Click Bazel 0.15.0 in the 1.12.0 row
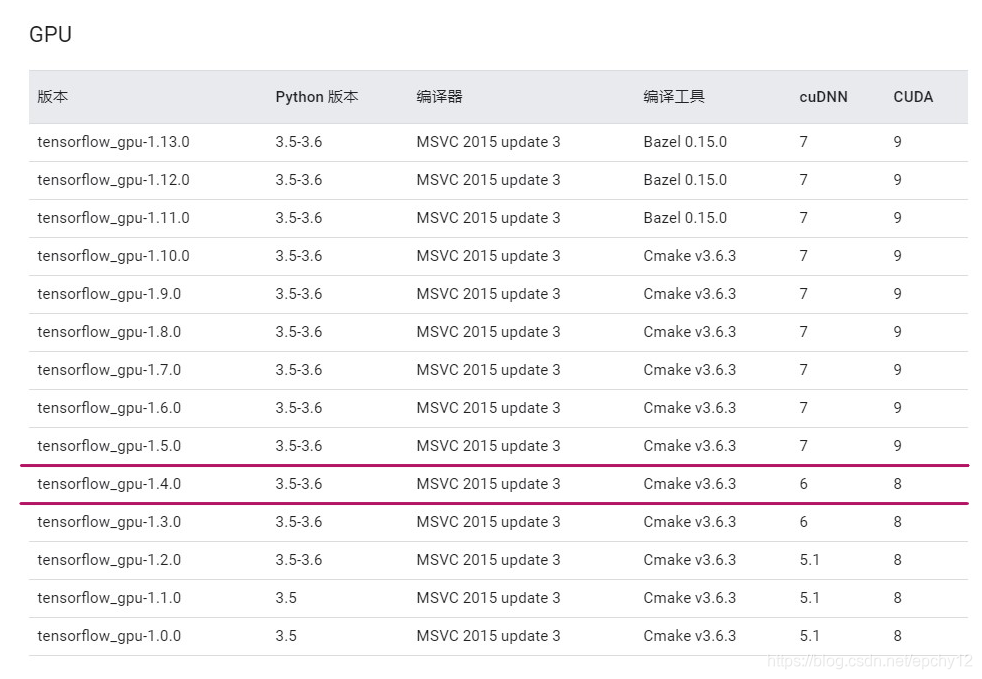This screenshot has height=679, width=982. point(685,180)
